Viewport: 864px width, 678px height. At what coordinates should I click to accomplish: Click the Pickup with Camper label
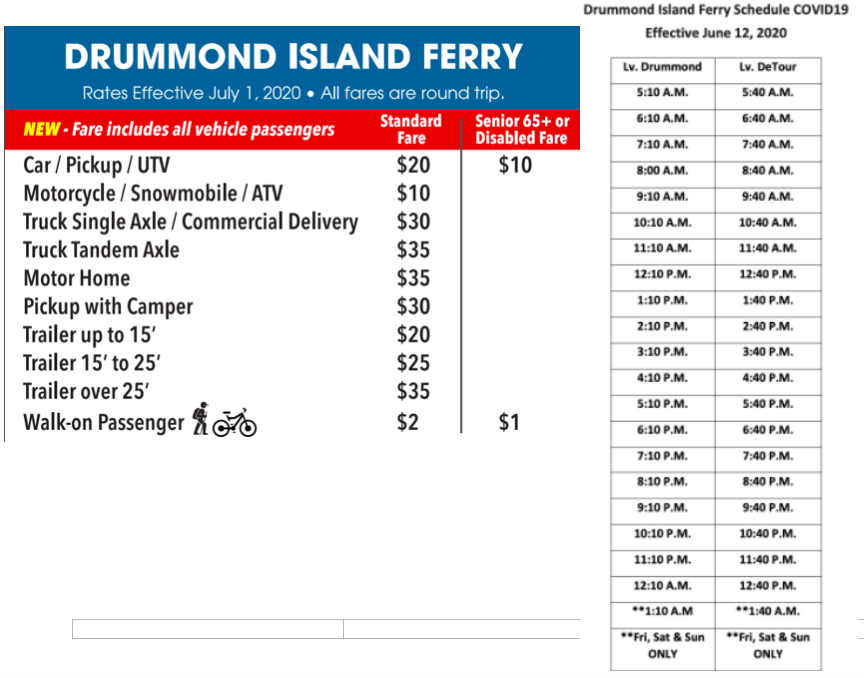pos(108,306)
